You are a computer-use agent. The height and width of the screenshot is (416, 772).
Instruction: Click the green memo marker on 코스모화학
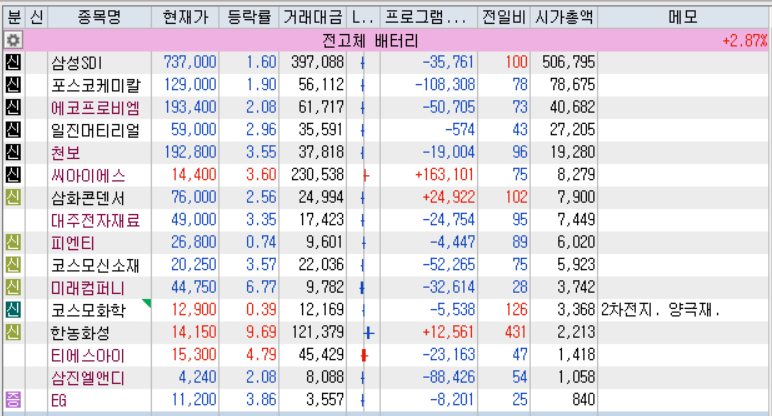(x=146, y=303)
